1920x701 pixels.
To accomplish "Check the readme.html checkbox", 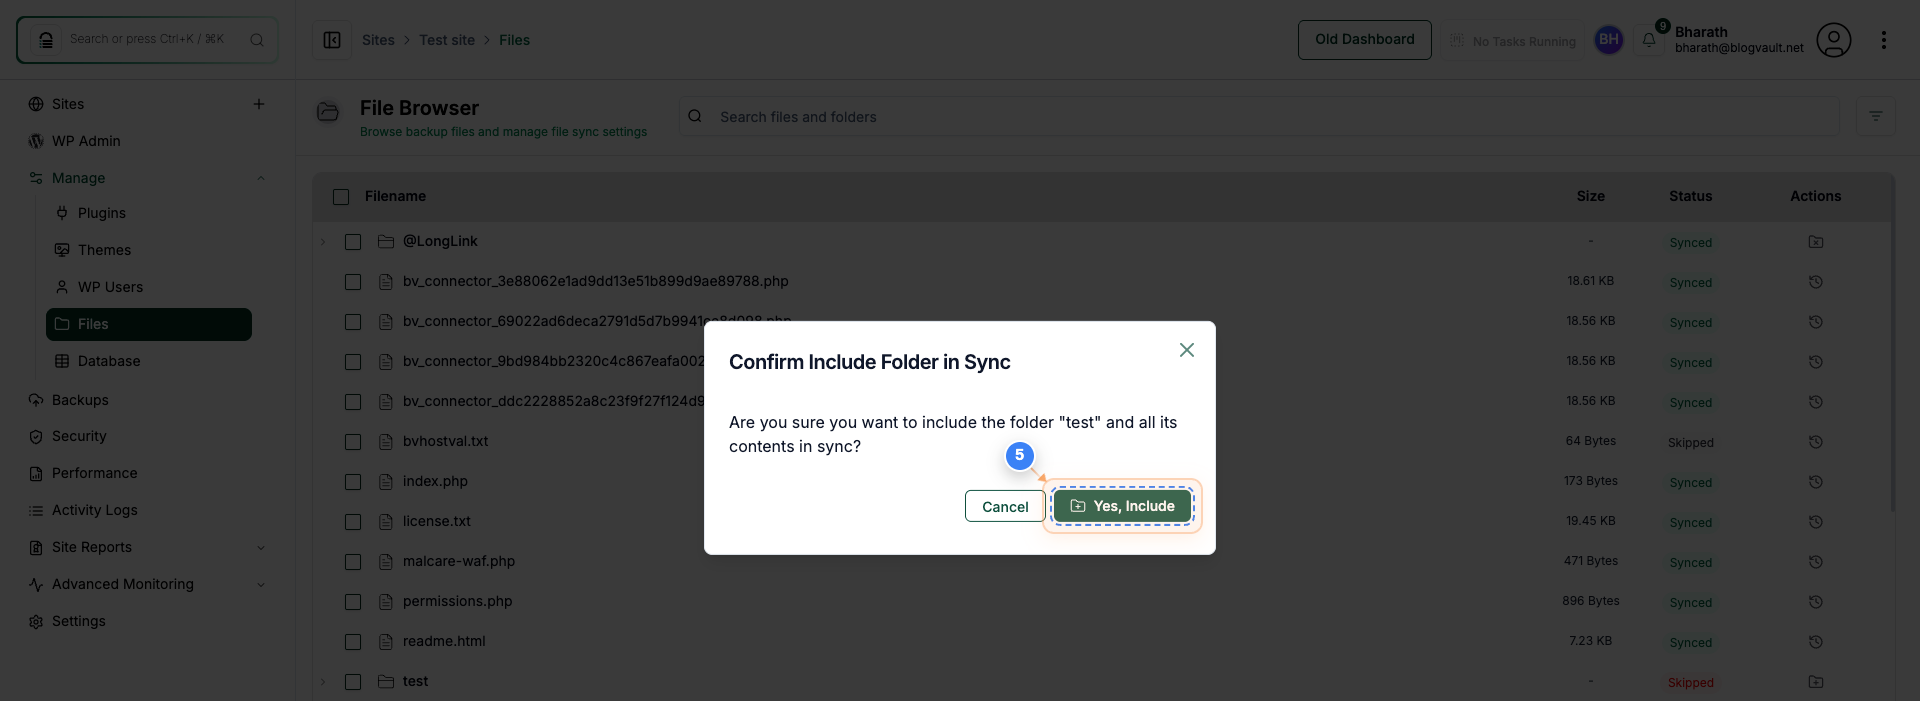I will 353,642.
